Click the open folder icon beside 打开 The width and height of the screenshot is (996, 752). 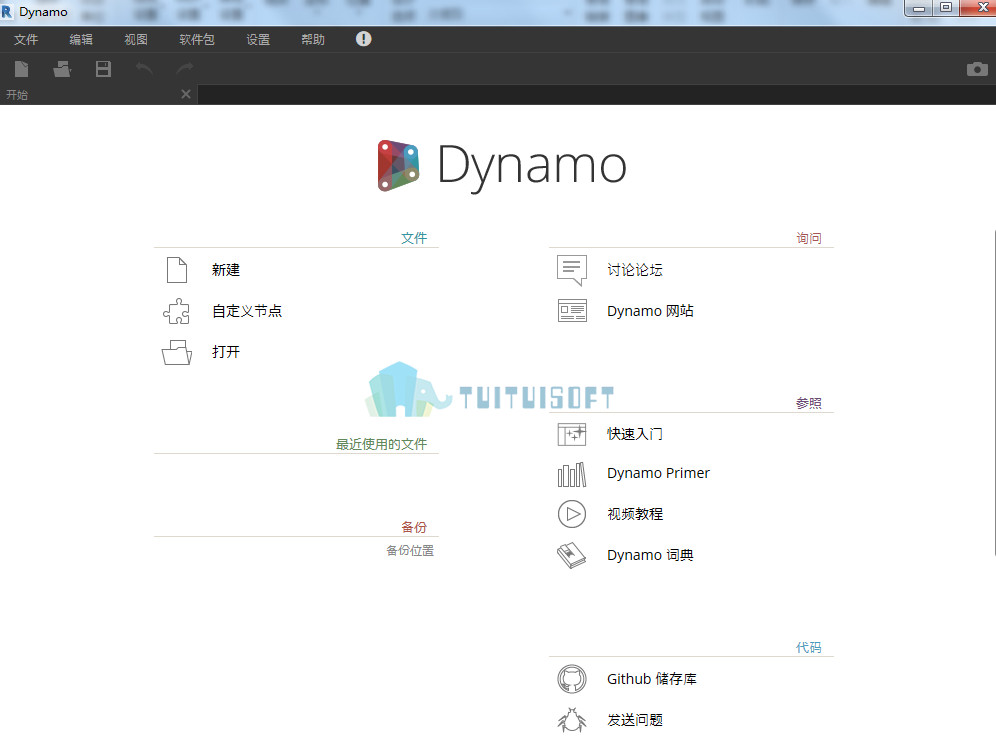tap(177, 352)
